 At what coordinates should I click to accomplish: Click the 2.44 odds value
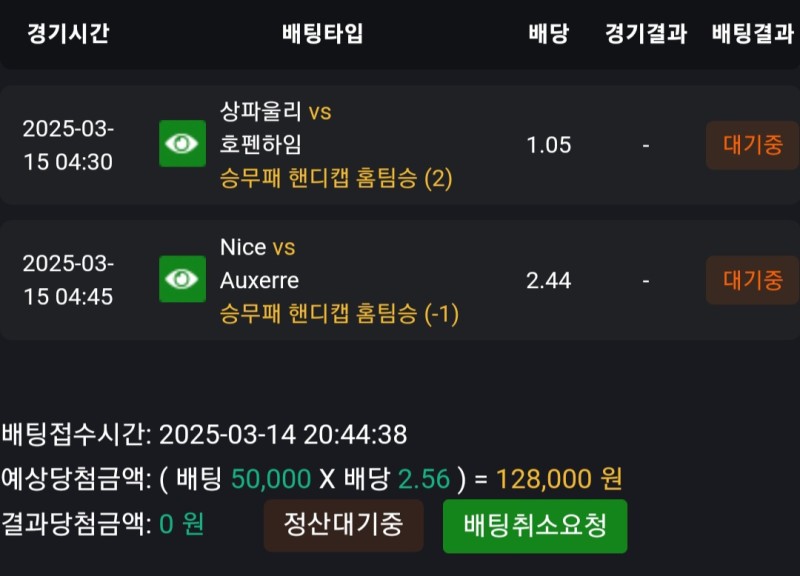point(548,280)
